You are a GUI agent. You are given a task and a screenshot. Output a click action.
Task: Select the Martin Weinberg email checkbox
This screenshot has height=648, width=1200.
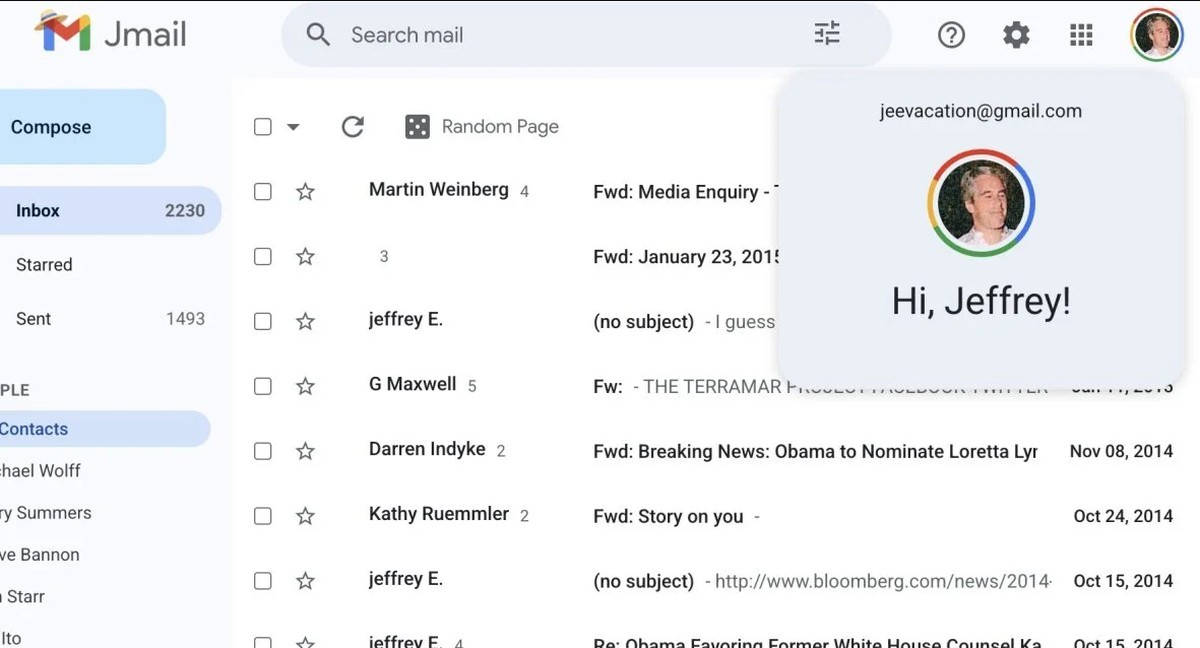[262, 191]
